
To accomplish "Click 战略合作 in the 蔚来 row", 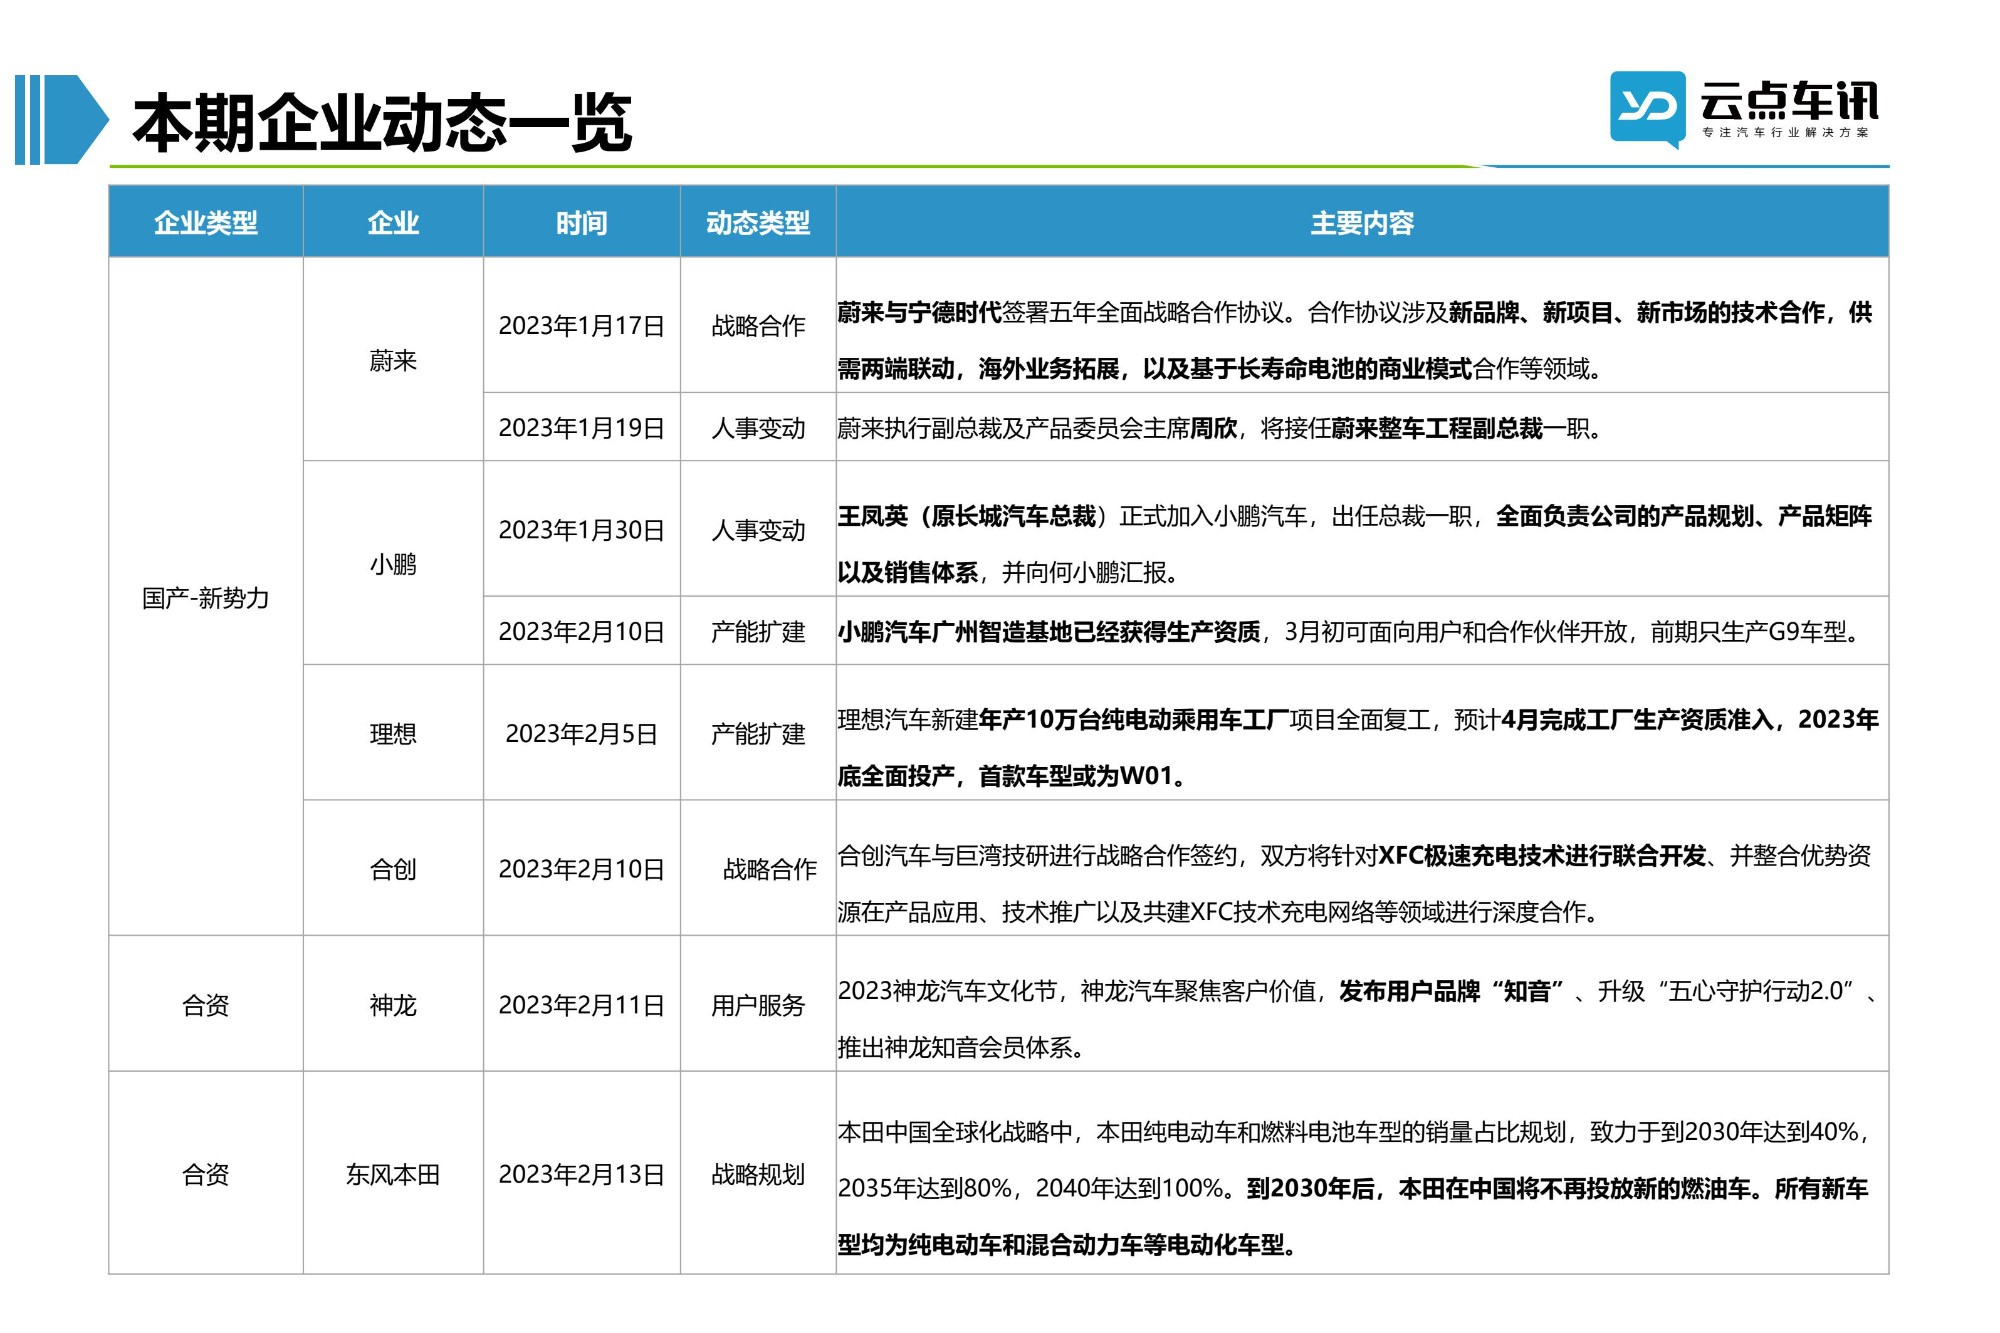I will 758,326.
